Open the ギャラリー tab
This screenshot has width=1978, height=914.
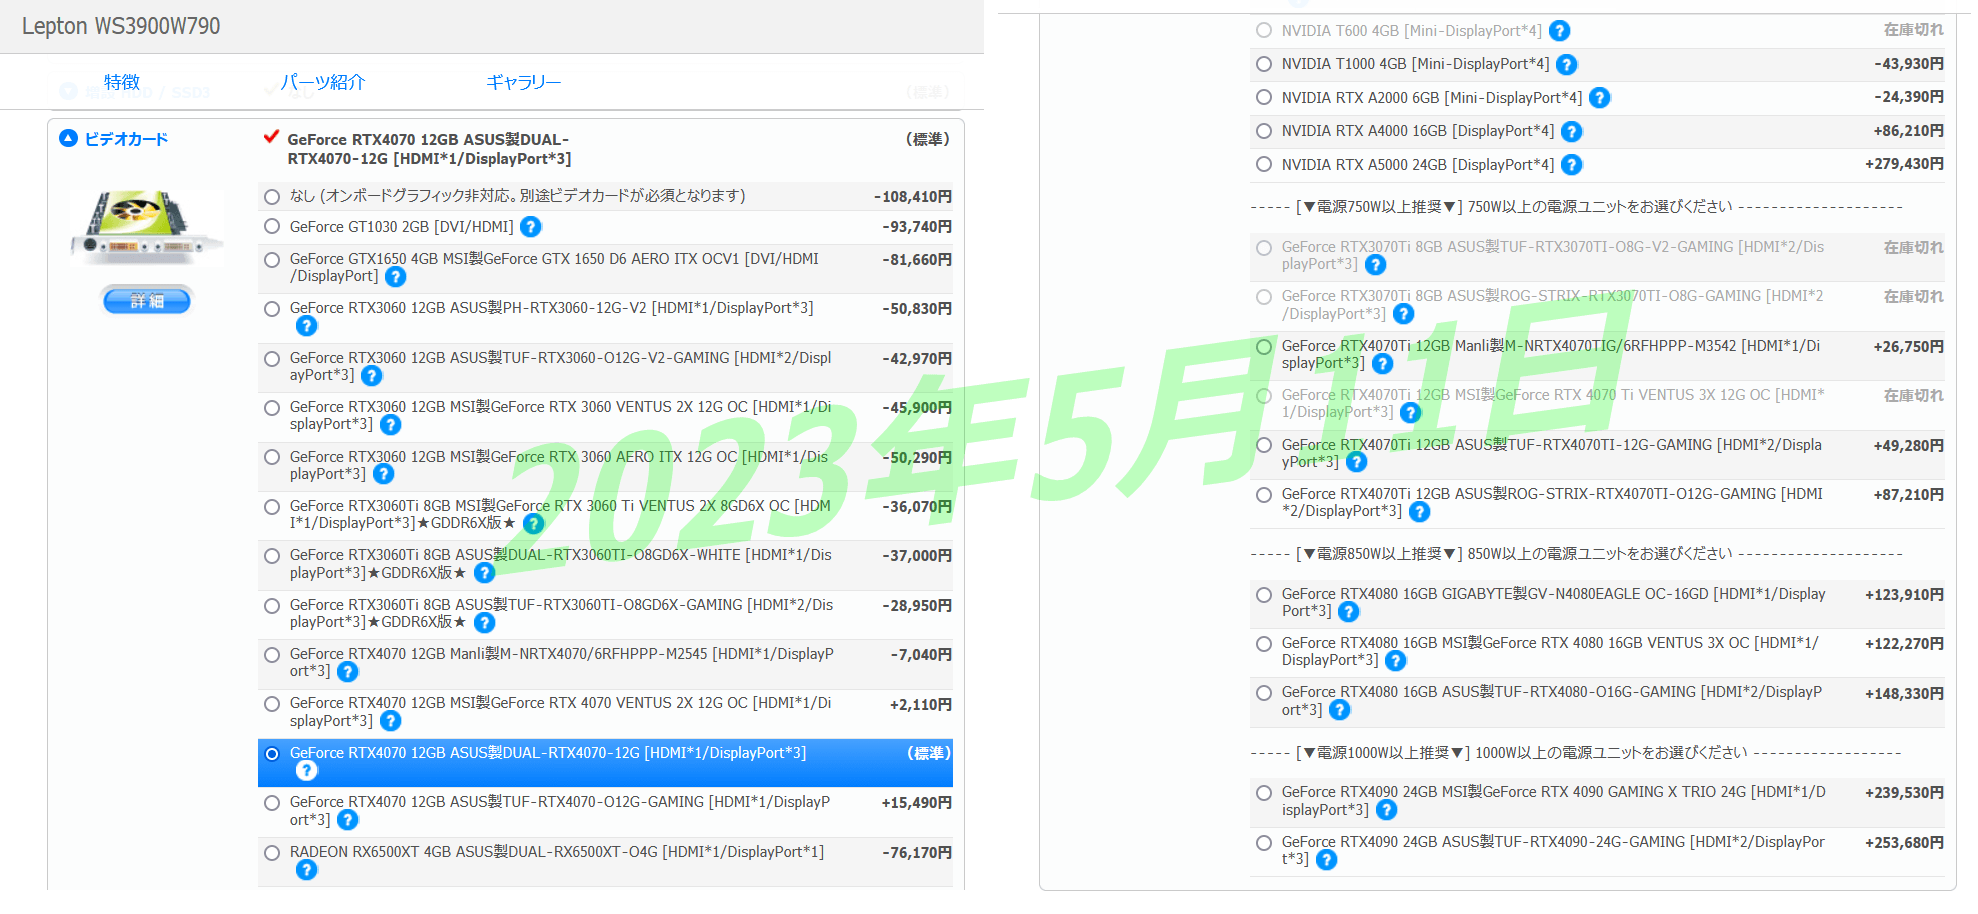click(524, 82)
